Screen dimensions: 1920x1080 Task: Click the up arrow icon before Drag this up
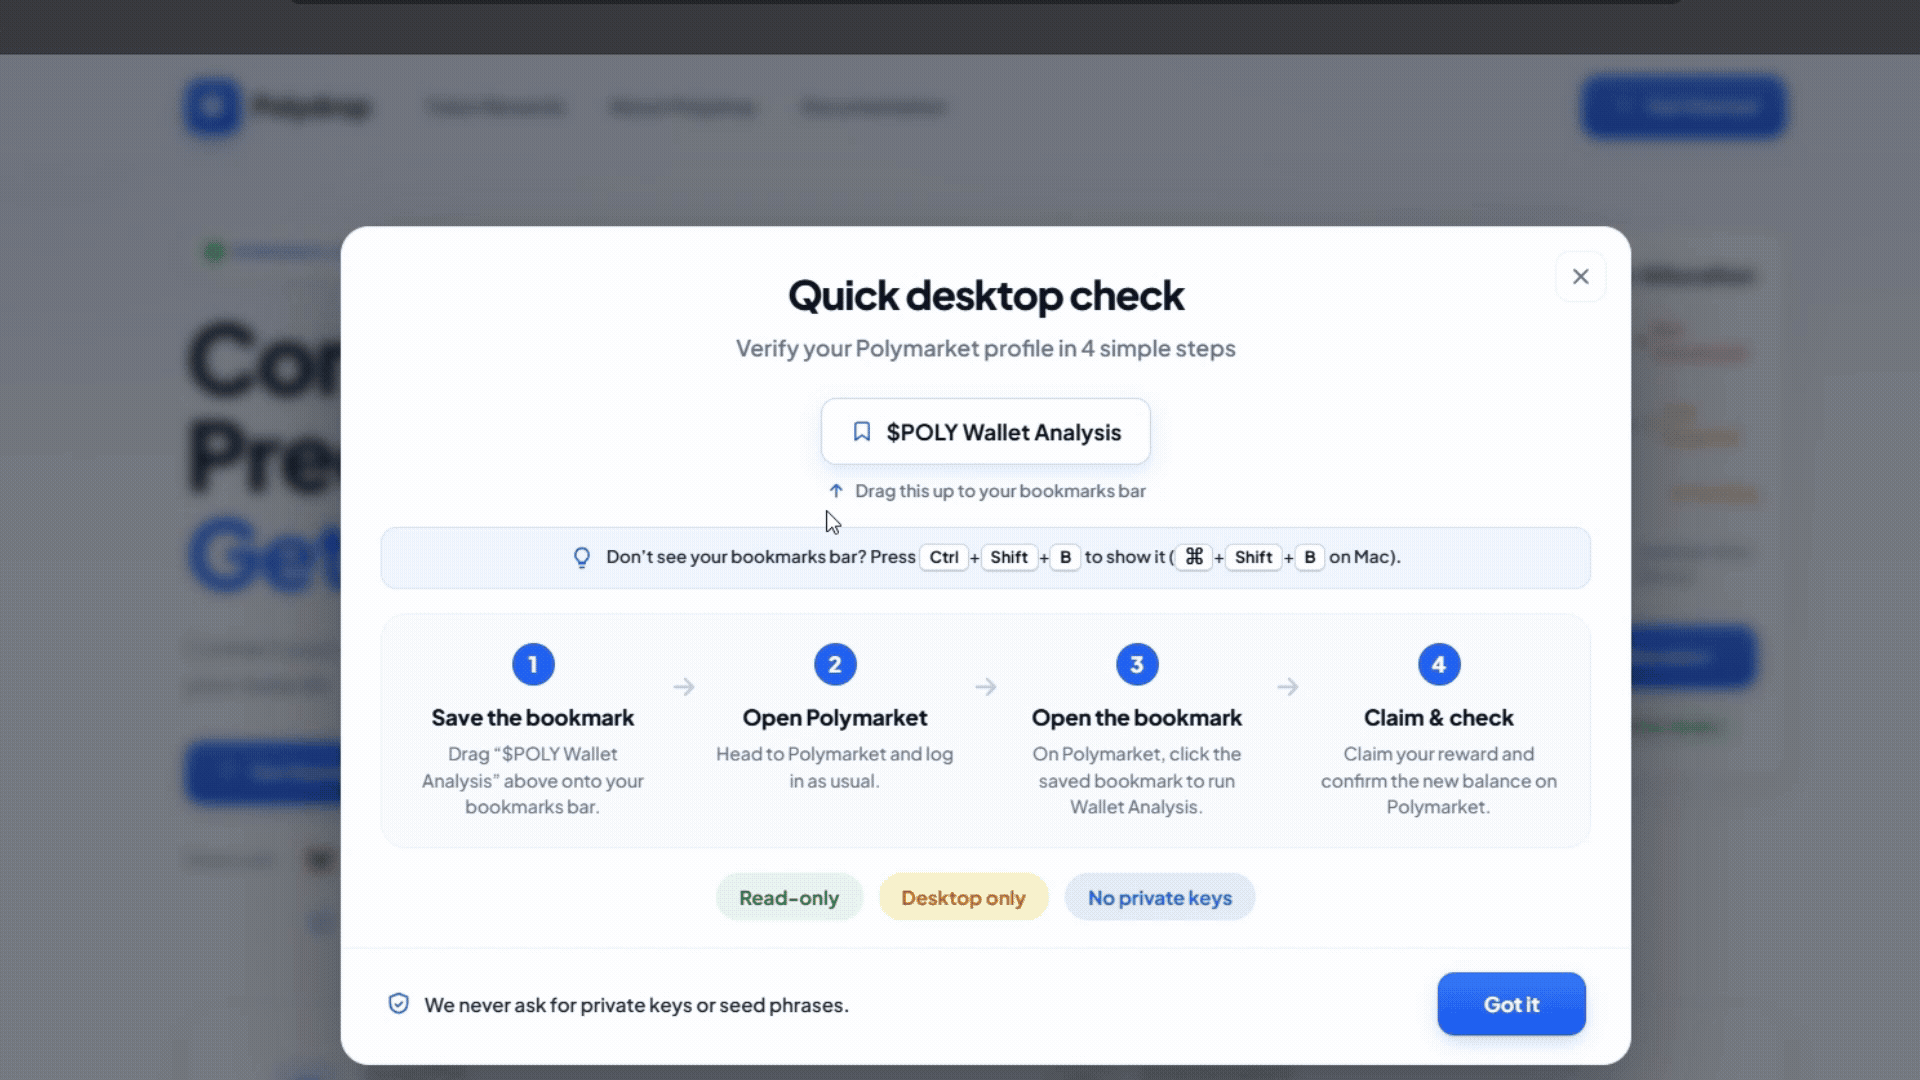point(836,491)
